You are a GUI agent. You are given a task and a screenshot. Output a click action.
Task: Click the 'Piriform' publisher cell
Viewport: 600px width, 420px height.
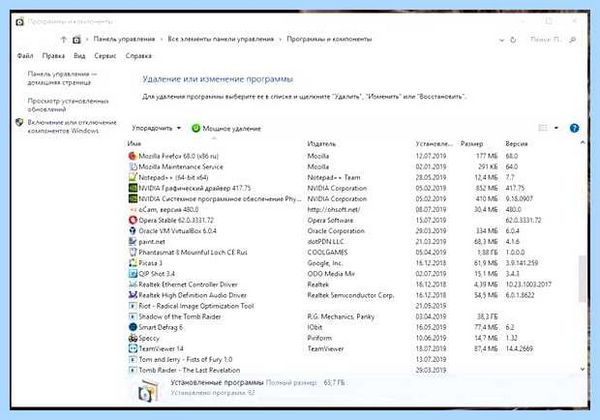320,338
